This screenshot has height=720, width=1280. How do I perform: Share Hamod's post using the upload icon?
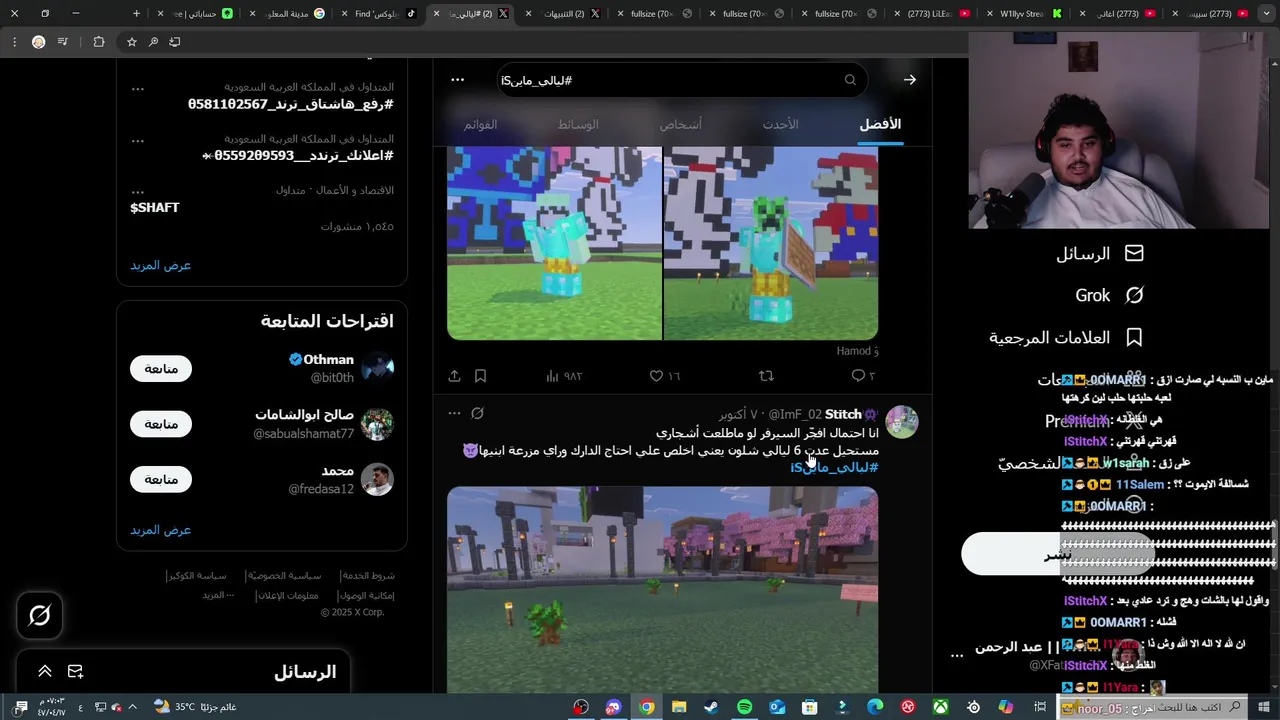tap(454, 376)
